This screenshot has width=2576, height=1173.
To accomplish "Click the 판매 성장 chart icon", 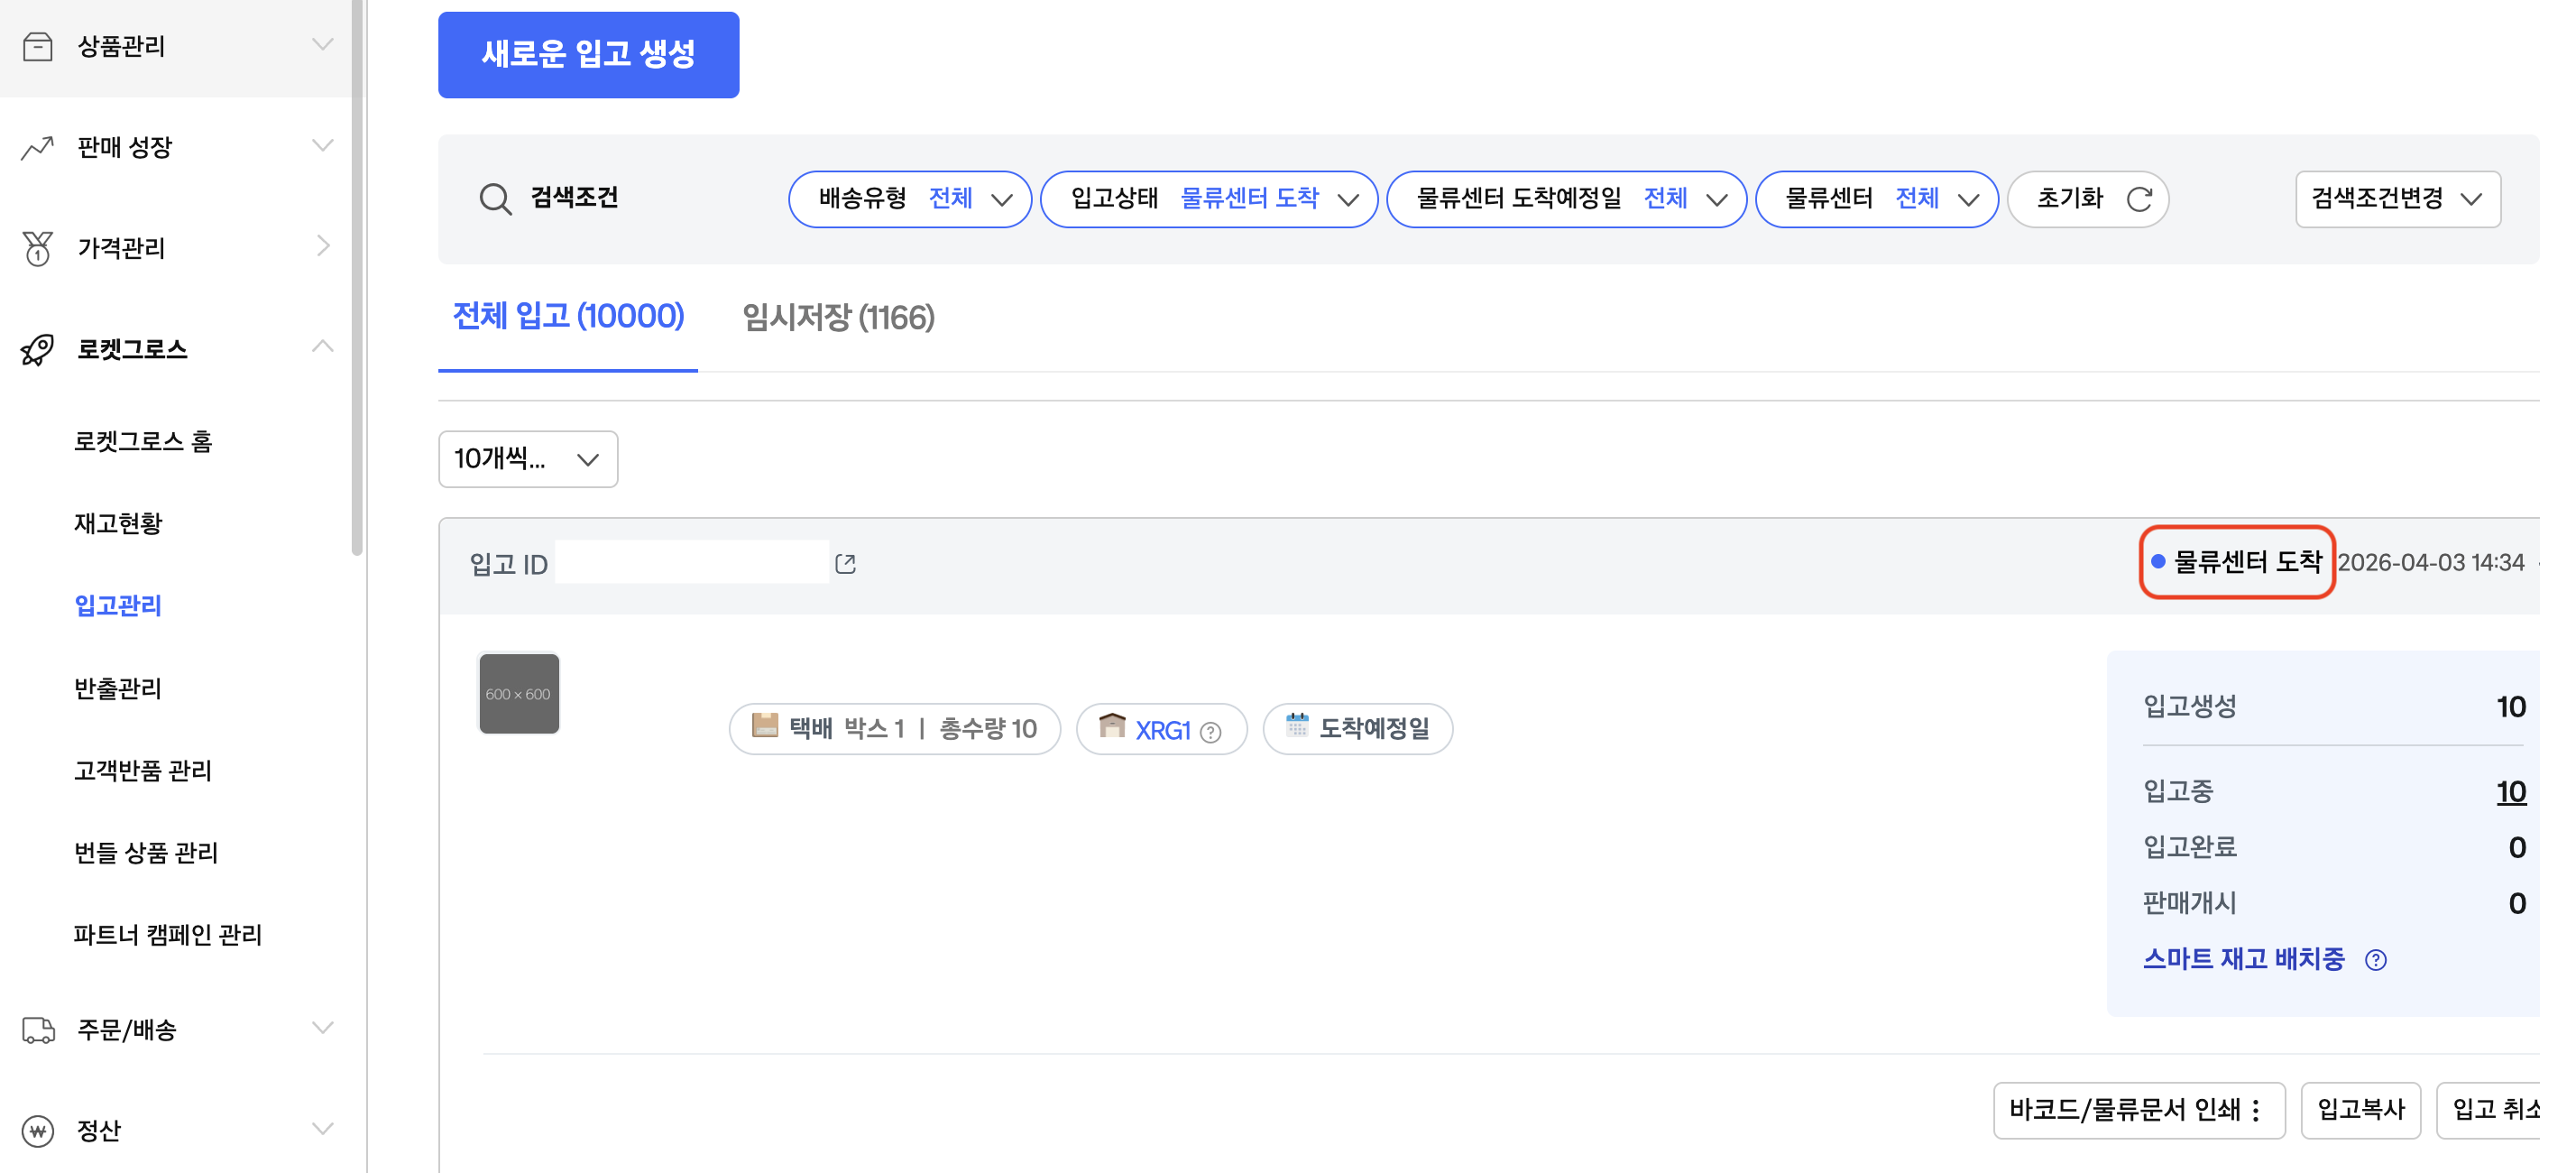I will tap(38, 147).
